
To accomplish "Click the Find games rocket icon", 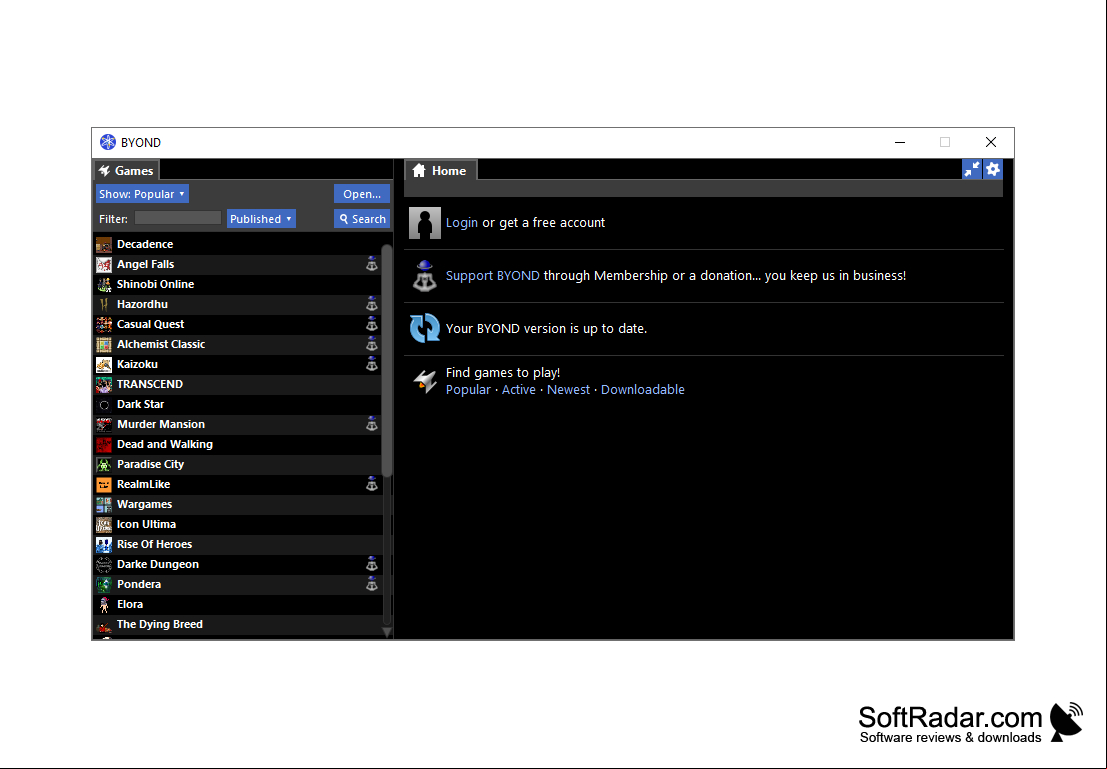I will [x=425, y=381].
